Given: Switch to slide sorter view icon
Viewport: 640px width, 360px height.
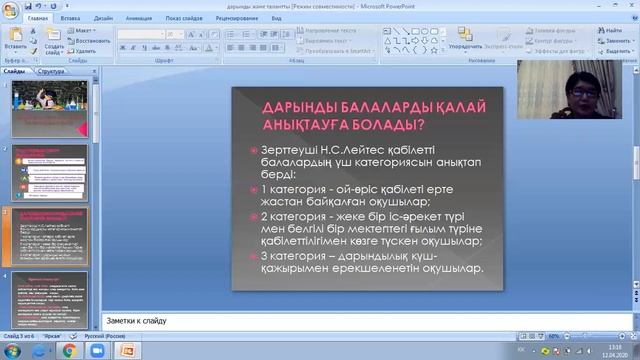Looking at the screenshot, I should click(x=532, y=336).
